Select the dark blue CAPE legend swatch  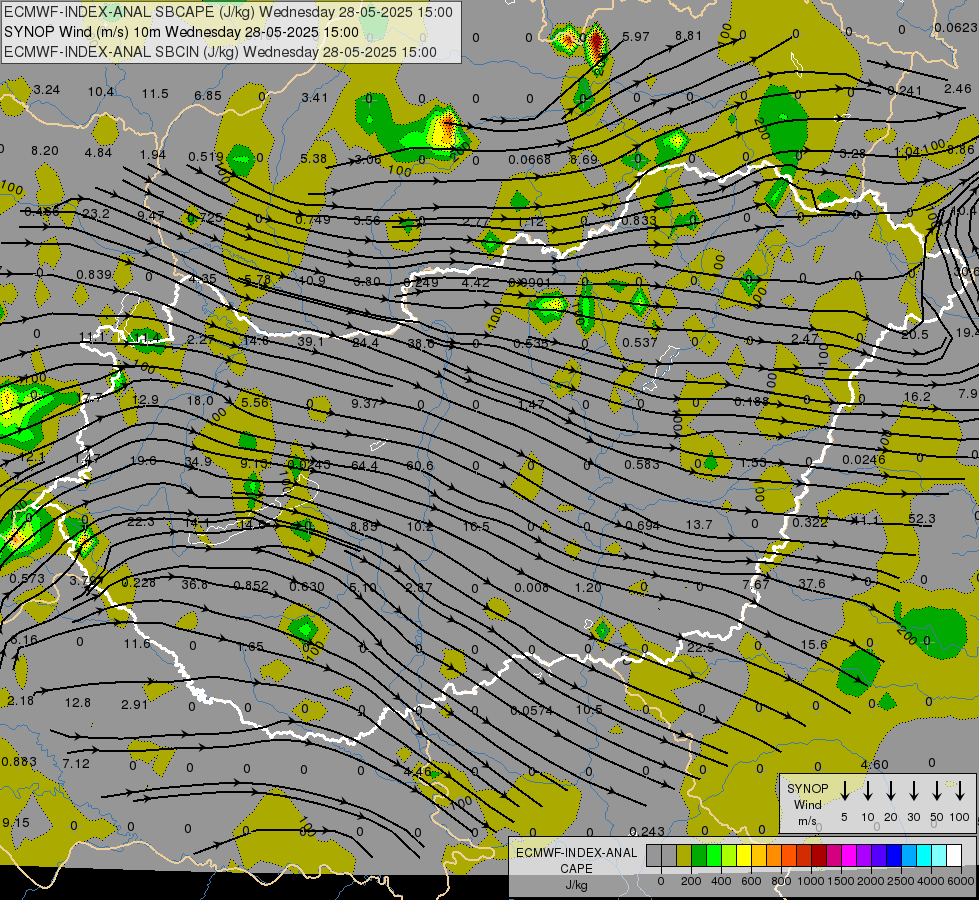click(x=894, y=855)
